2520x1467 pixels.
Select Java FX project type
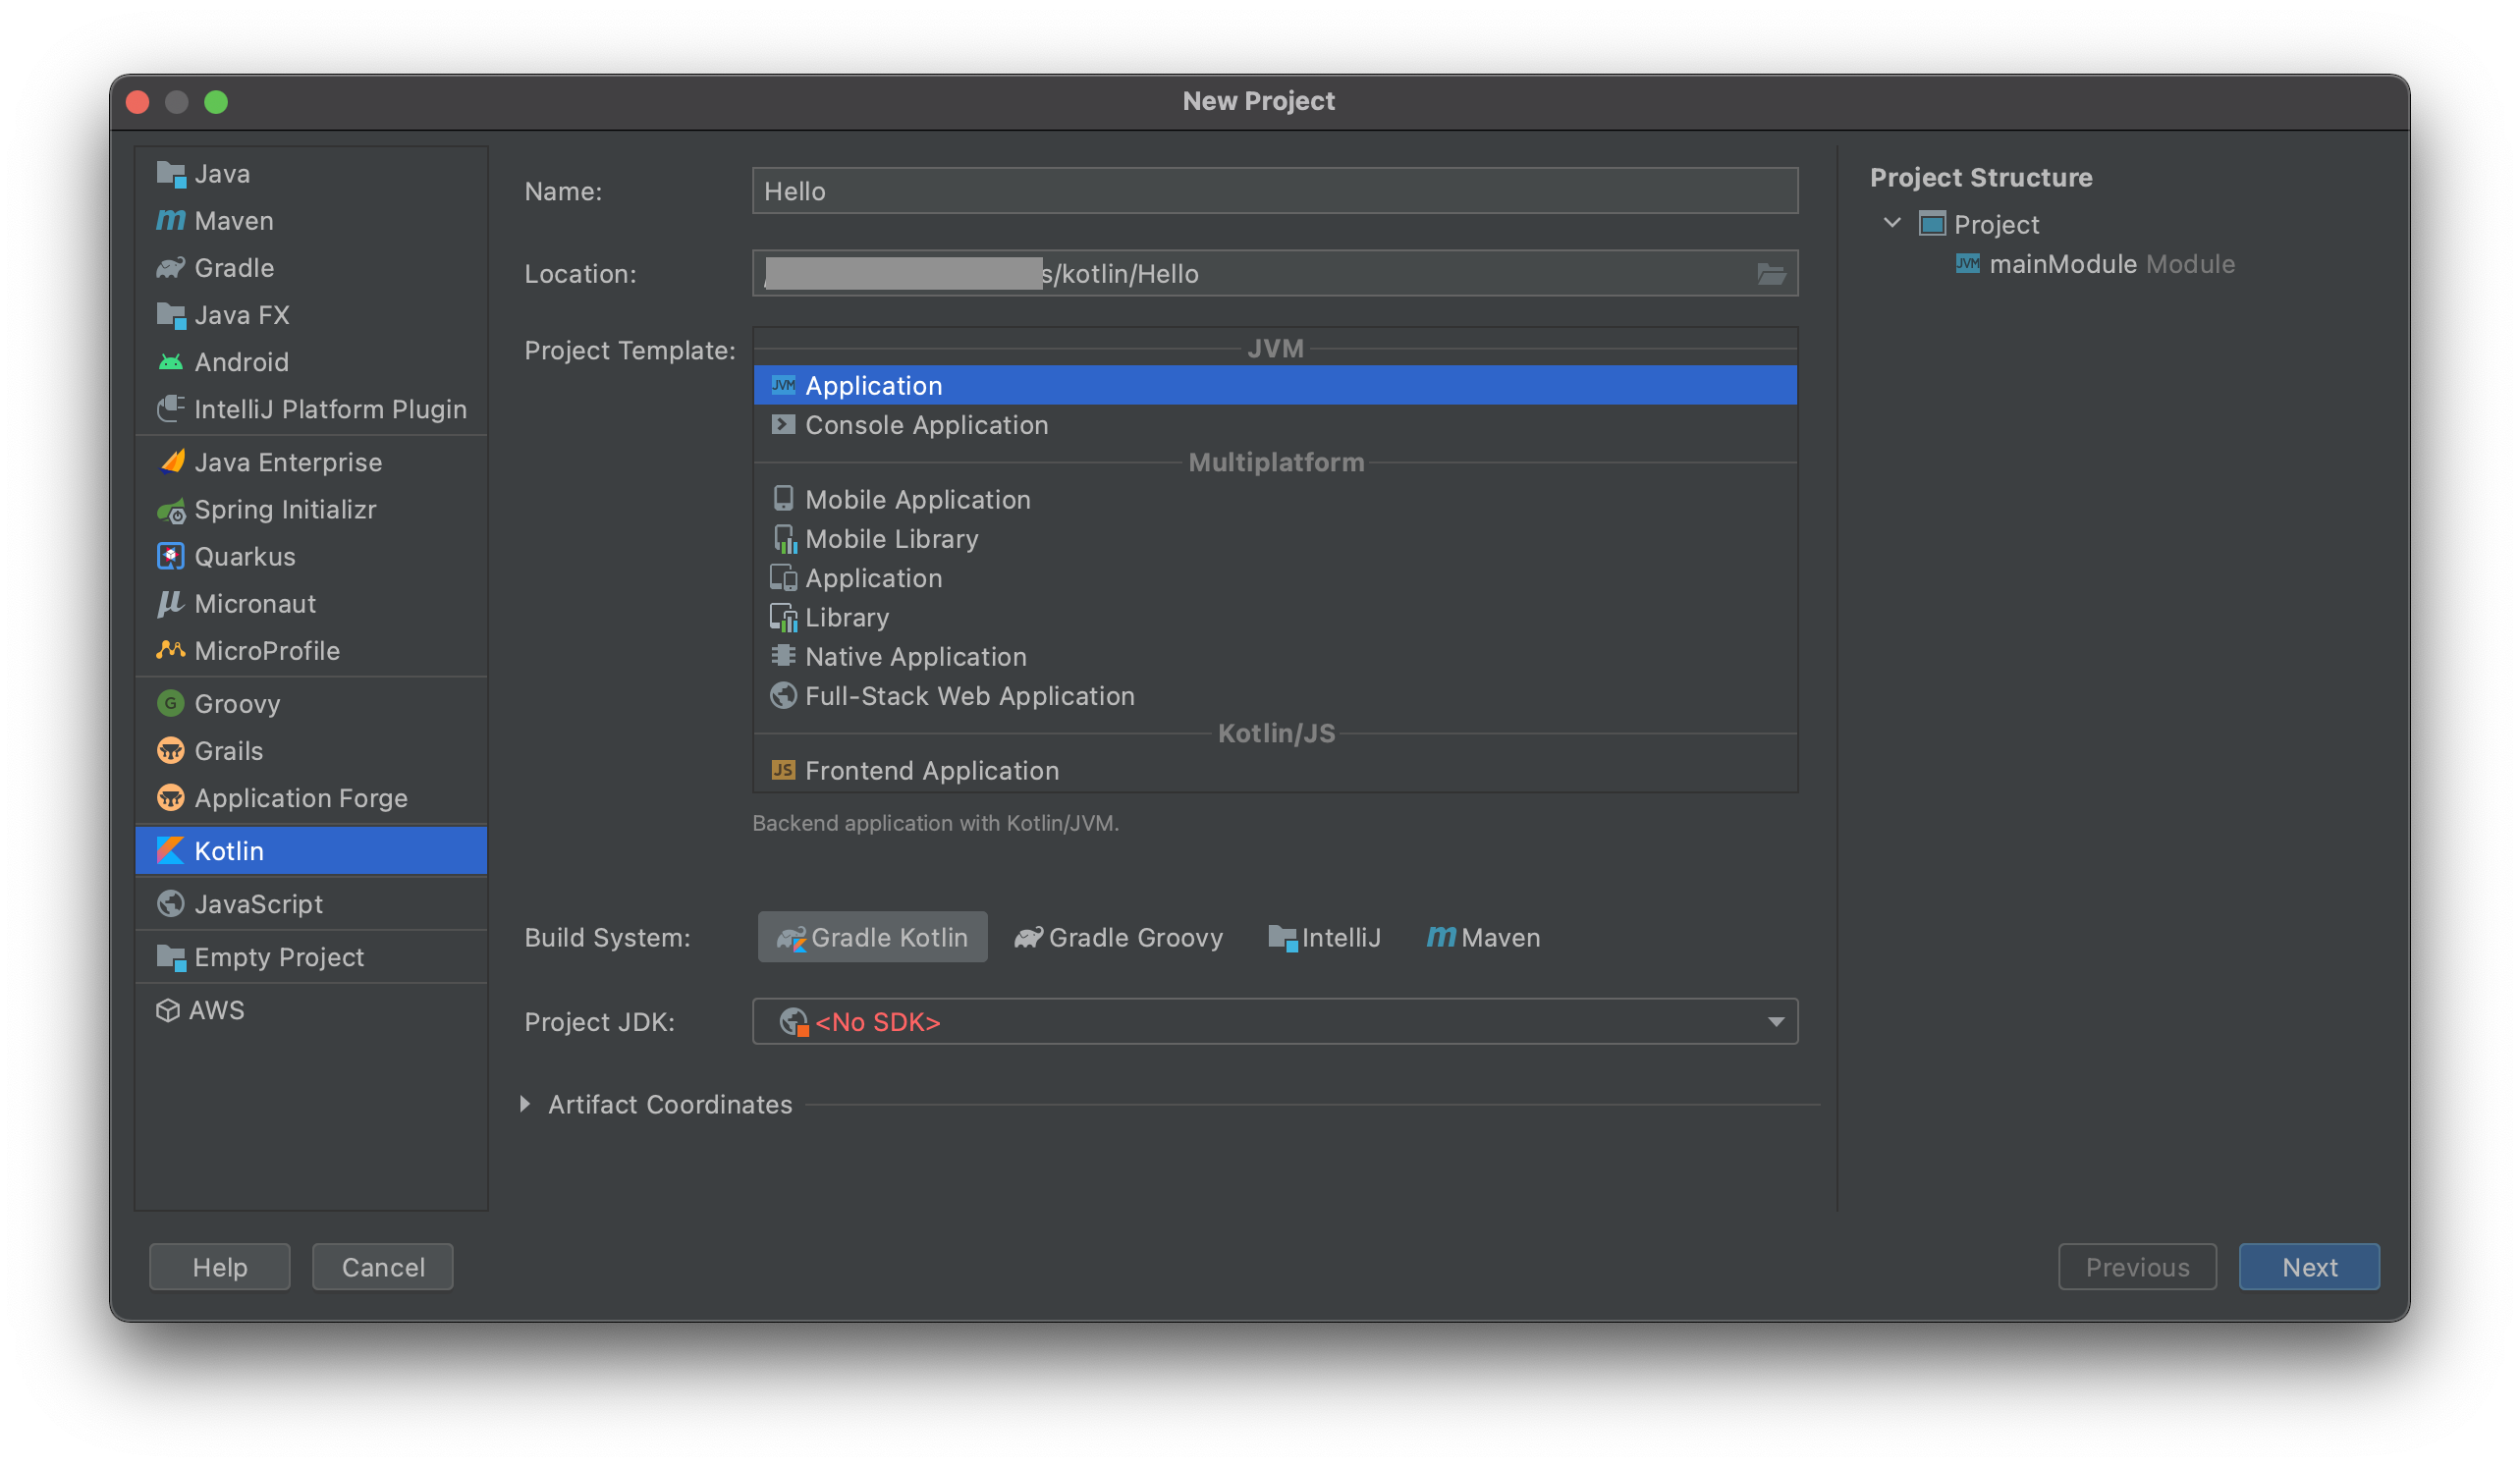pos(311,315)
